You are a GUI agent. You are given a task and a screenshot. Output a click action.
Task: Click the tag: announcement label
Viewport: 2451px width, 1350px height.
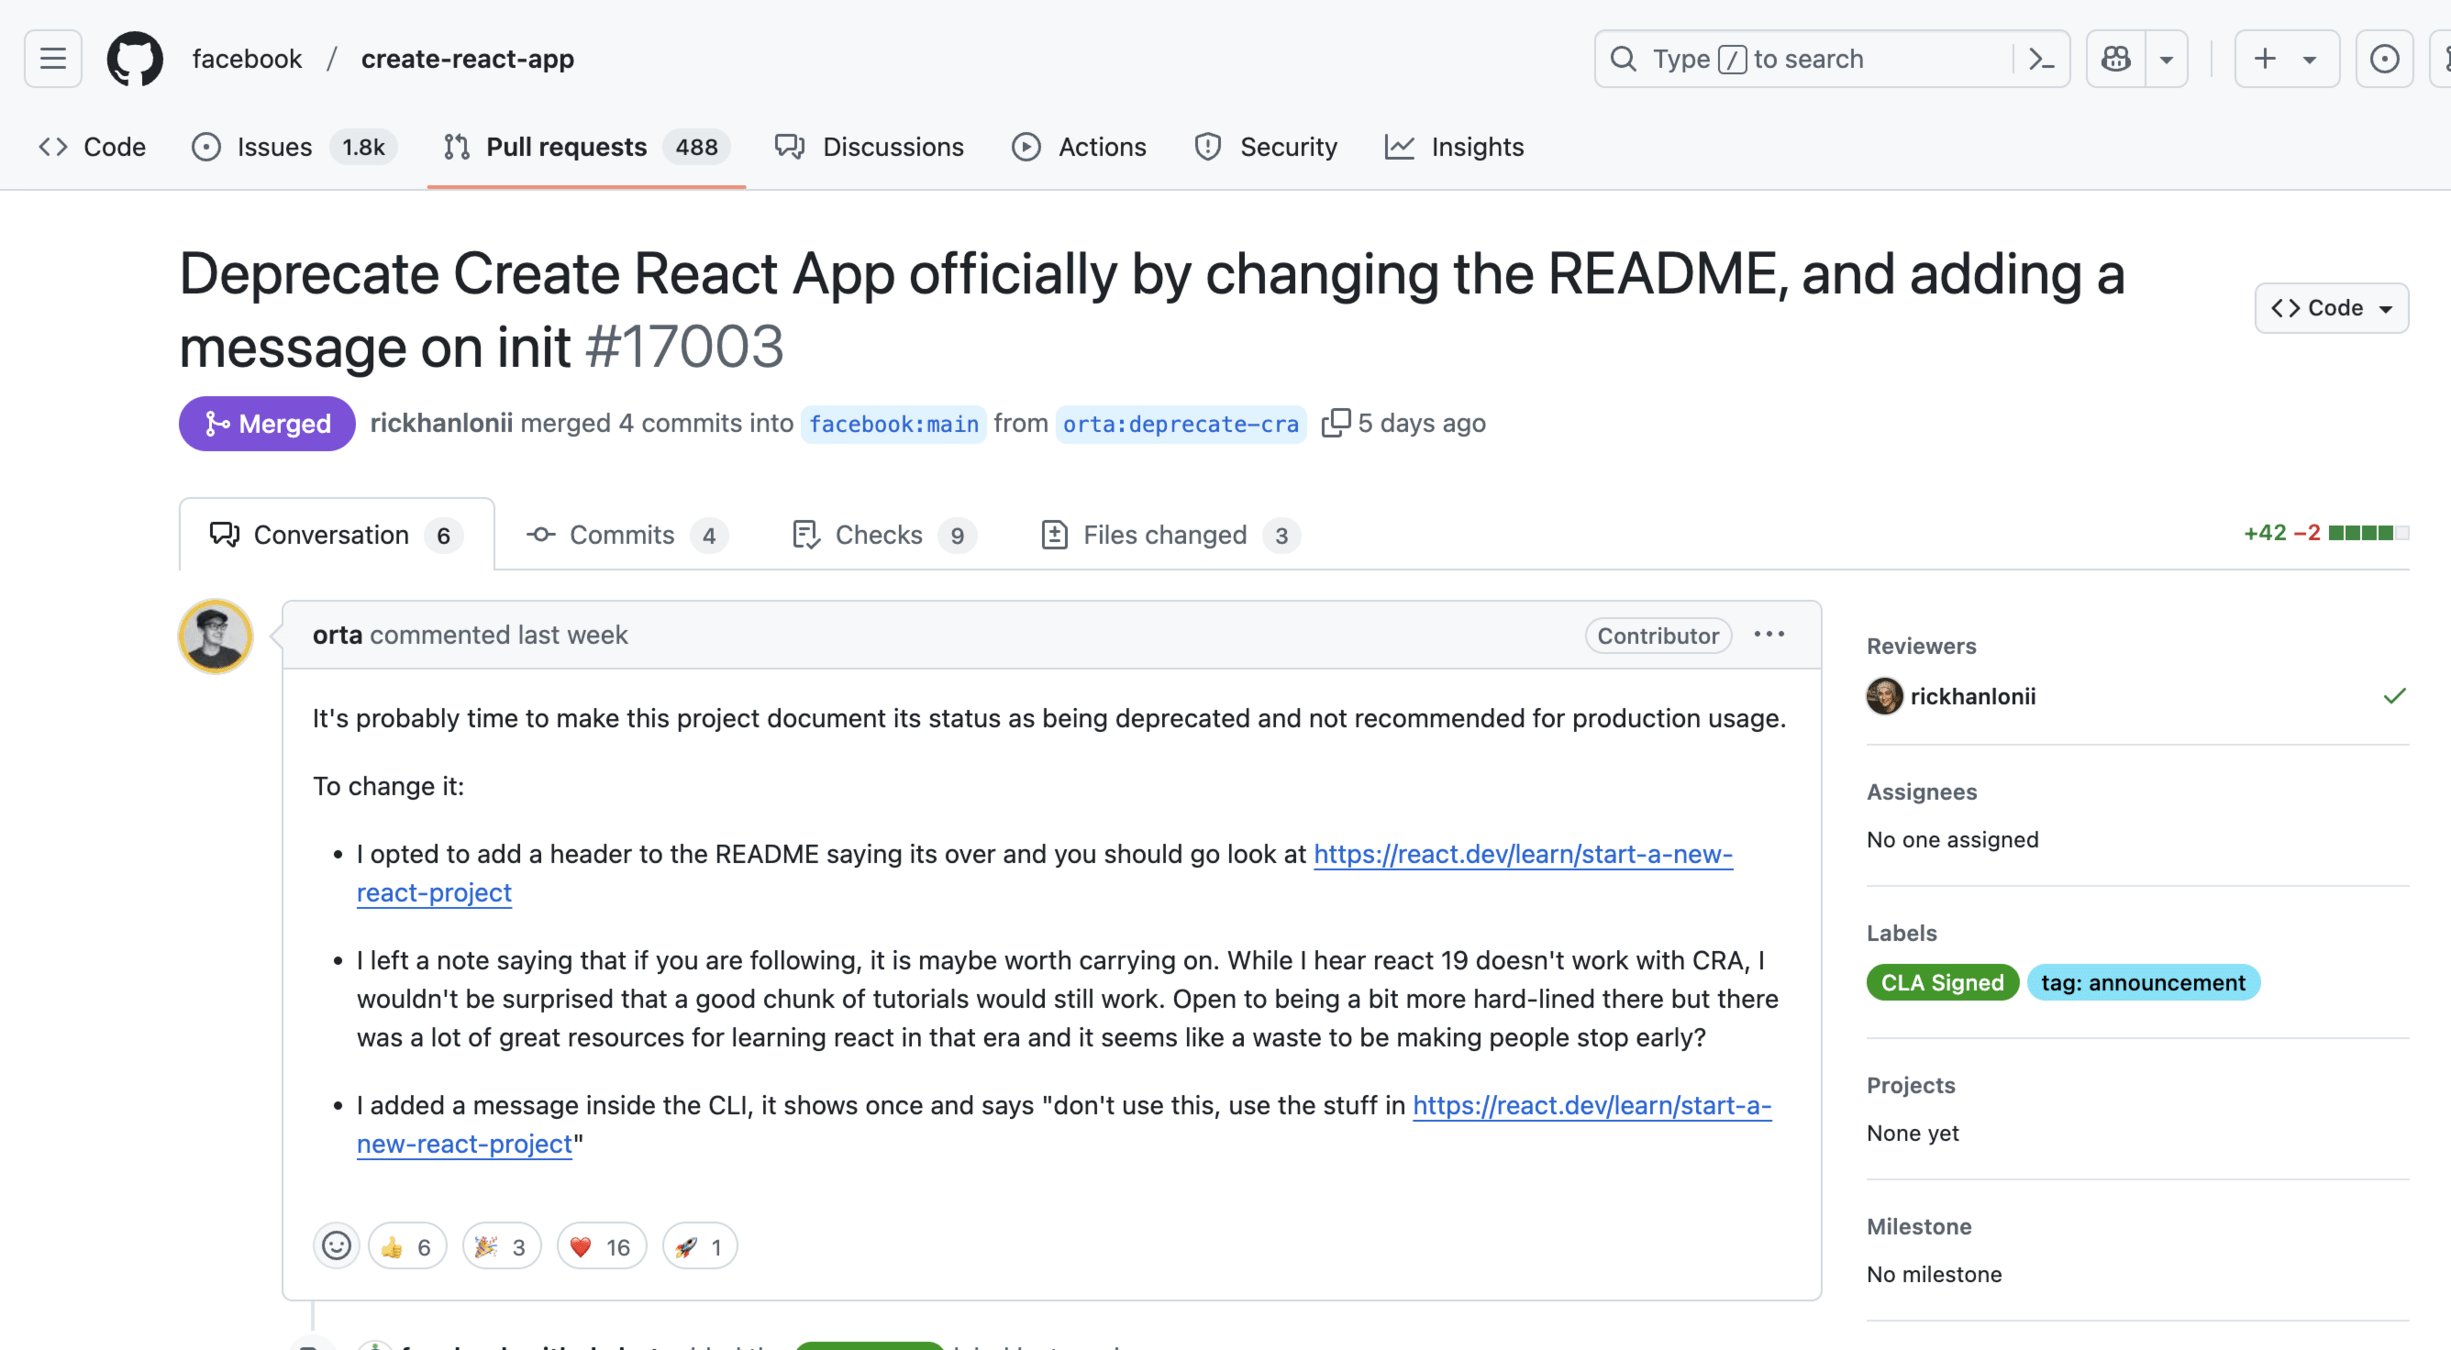coord(2142,983)
